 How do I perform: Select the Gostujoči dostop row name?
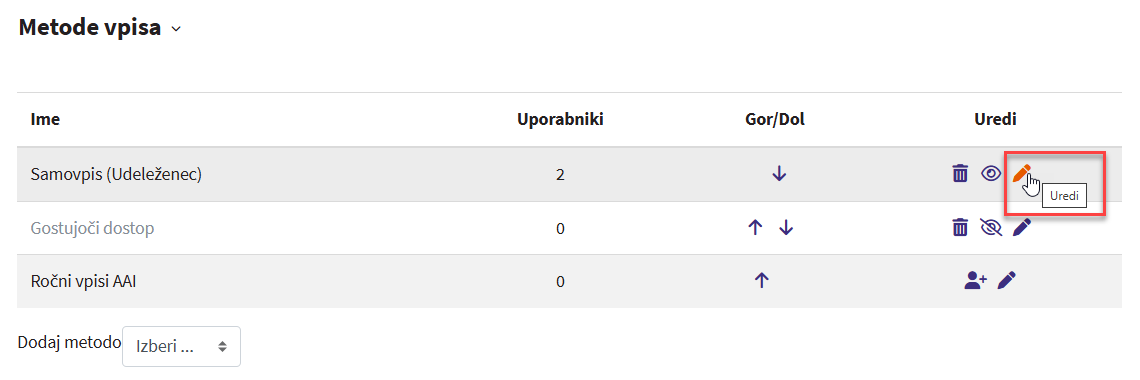[x=92, y=228]
